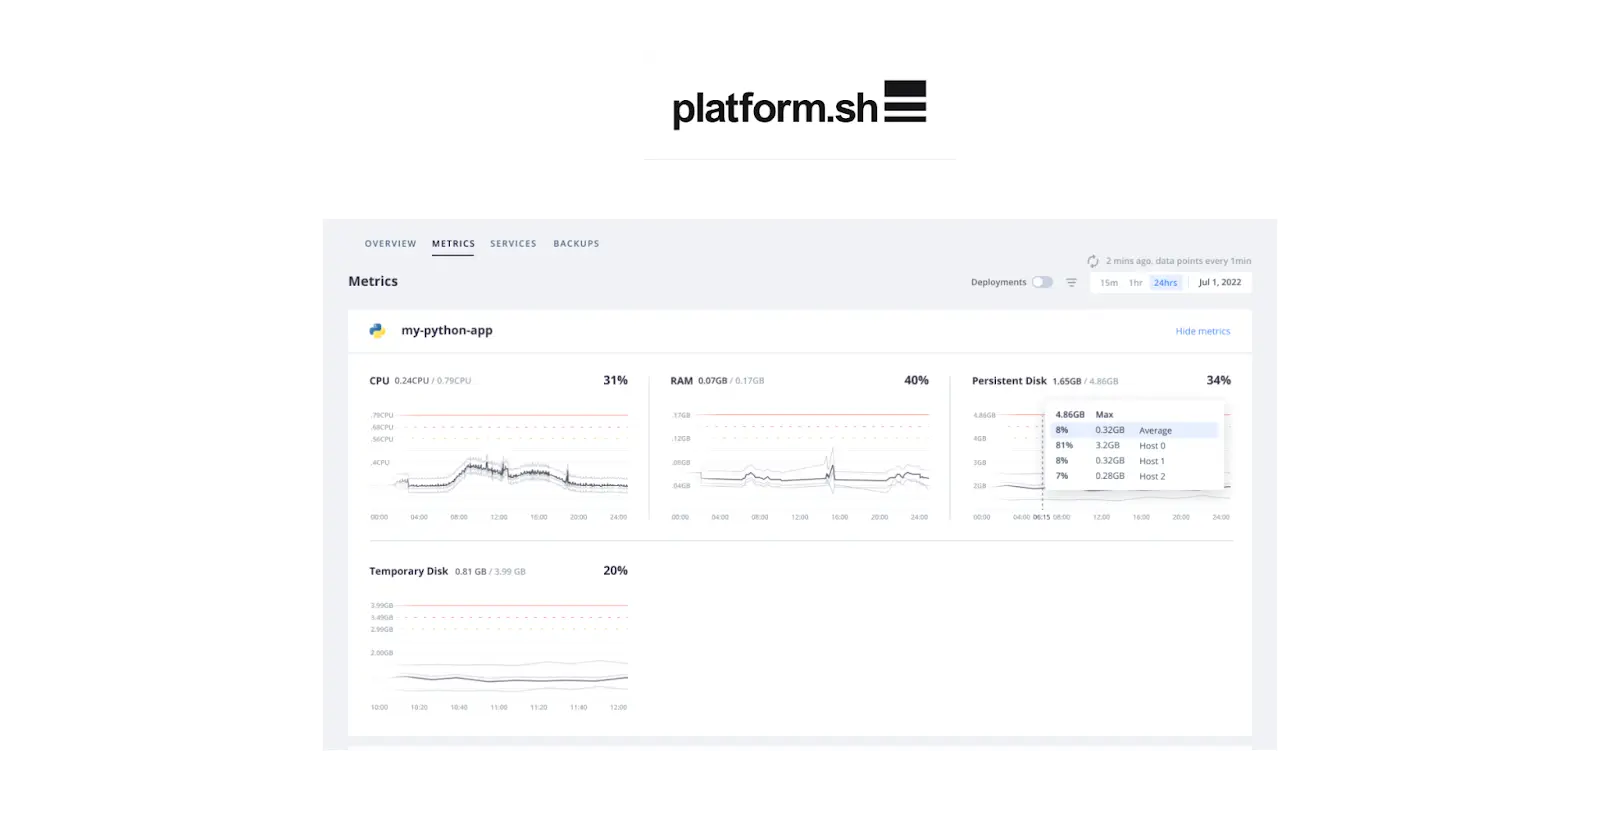
Task: Click the 4.86GB Max tooltip row
Action: pyautogui.click(x=1135, y=415)
